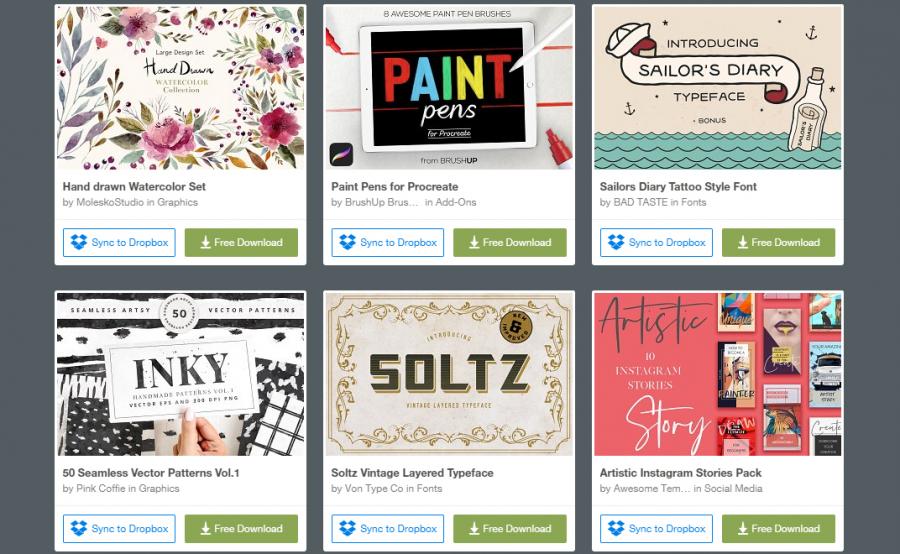
Task: Open Sailor's Diary typeface preview image
Action: click(x=718, y=88)
